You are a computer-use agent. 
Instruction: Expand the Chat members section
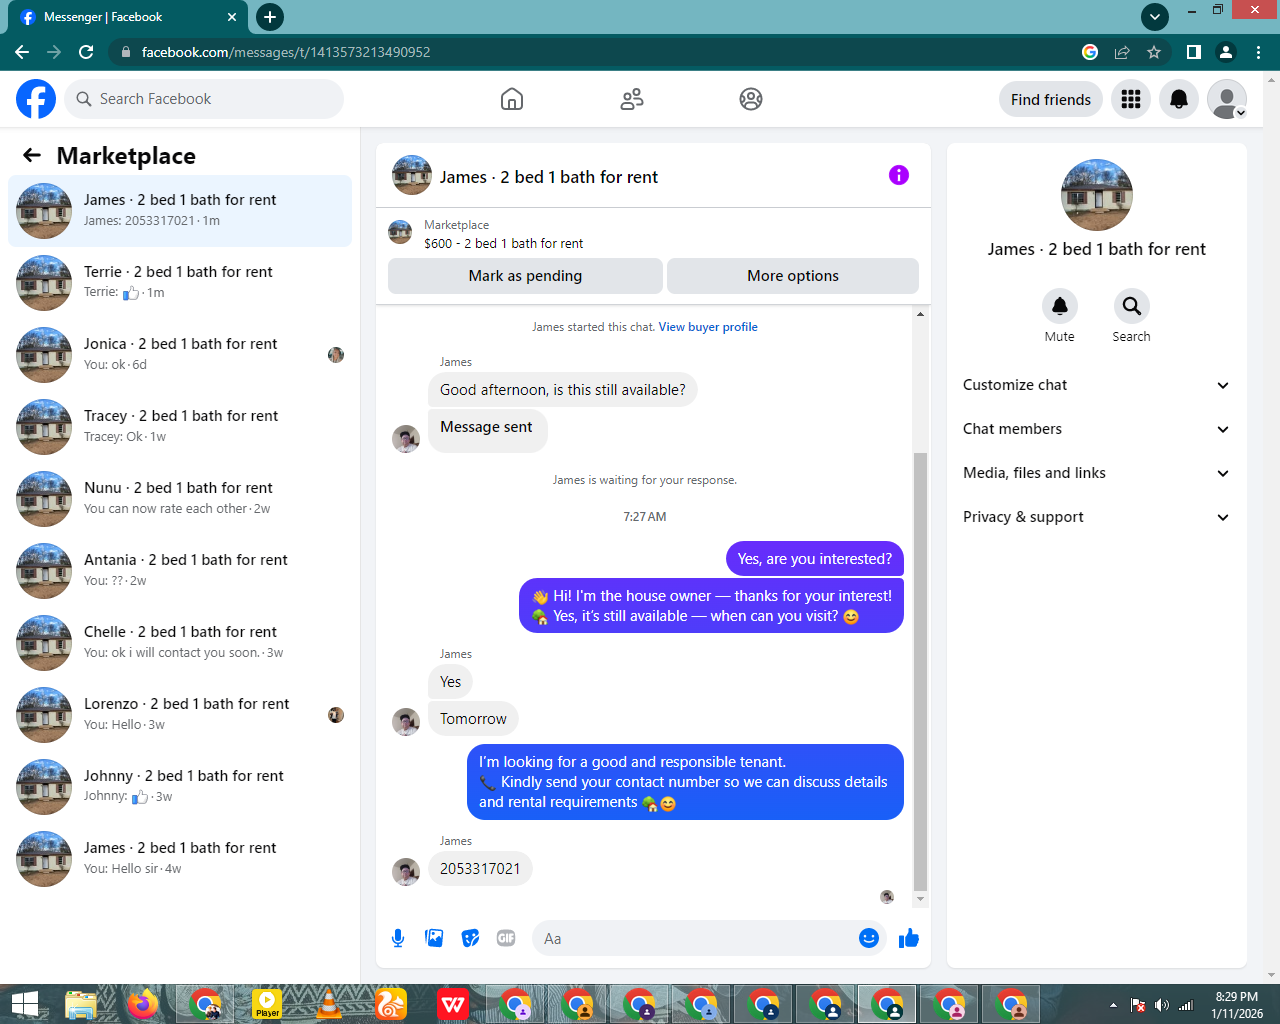coord(1097,429)
